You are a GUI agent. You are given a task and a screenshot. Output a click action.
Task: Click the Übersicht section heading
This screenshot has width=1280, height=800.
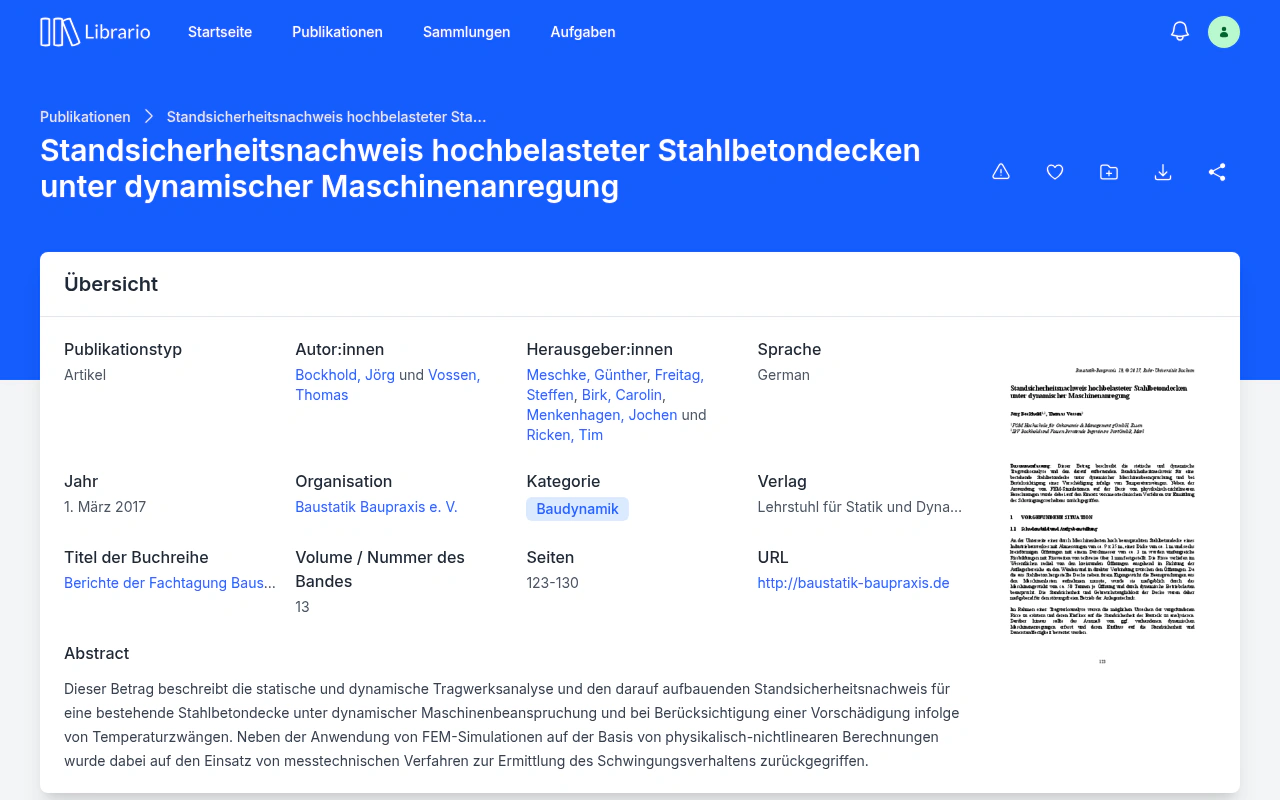coord(111,284)
